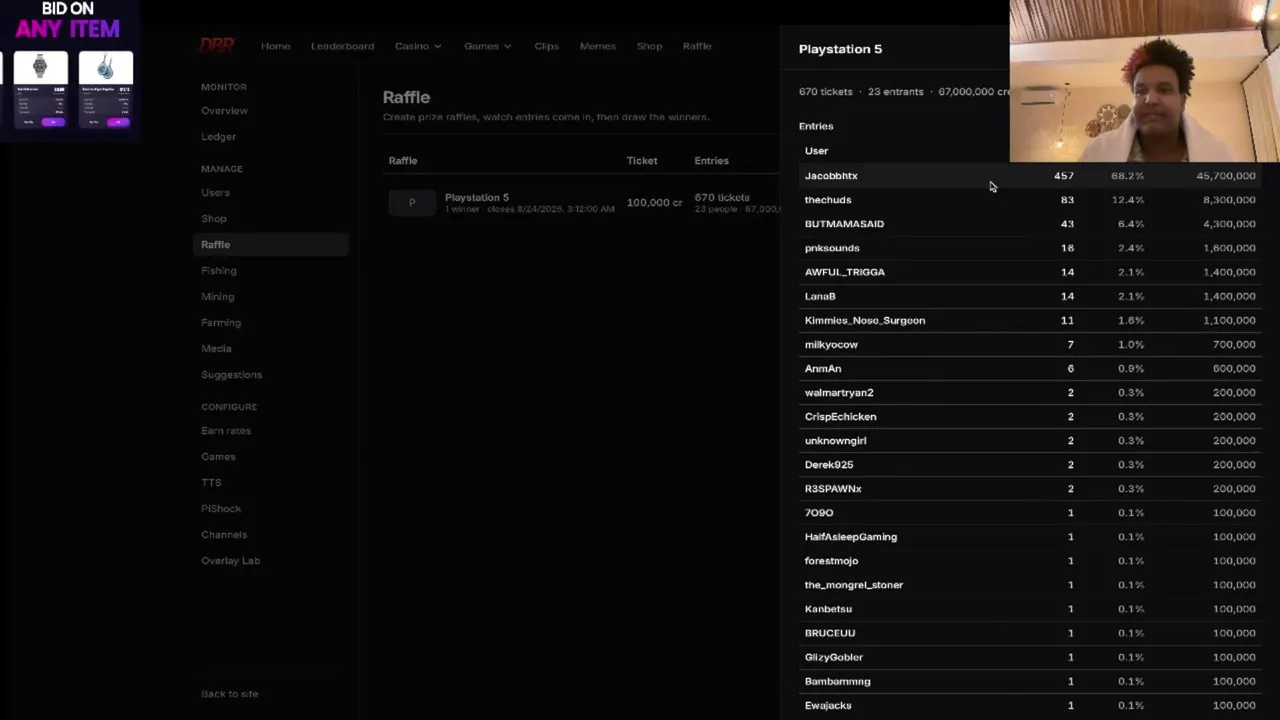Click the User column header in Entries
This screenshot has height=720, width=1280.
click(816, 151)
